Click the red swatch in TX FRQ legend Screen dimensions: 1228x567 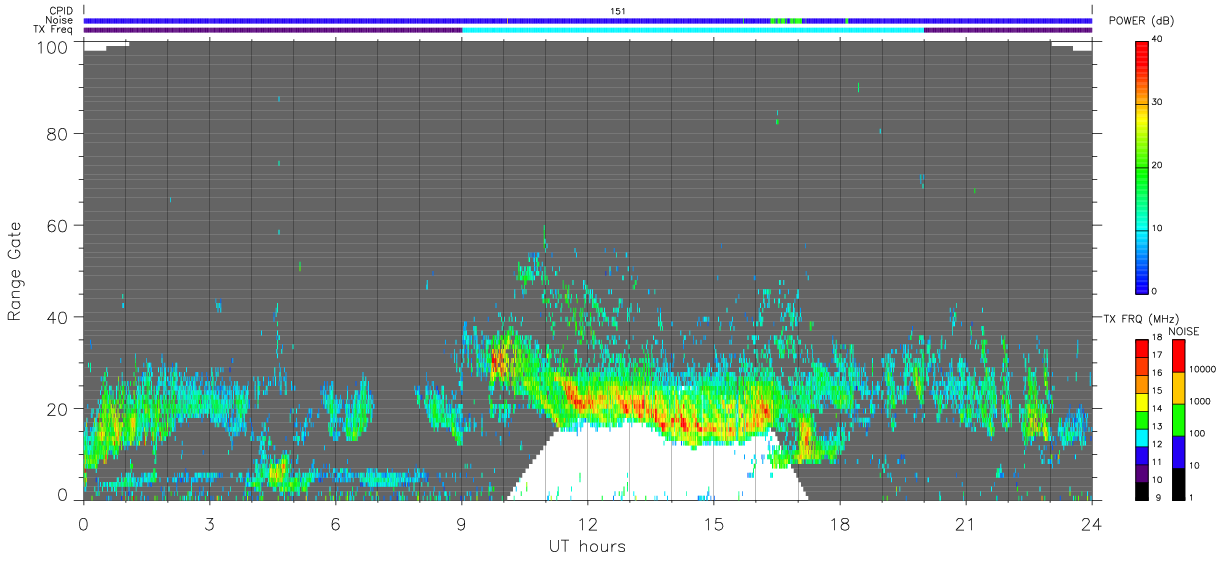(1142, 350)
